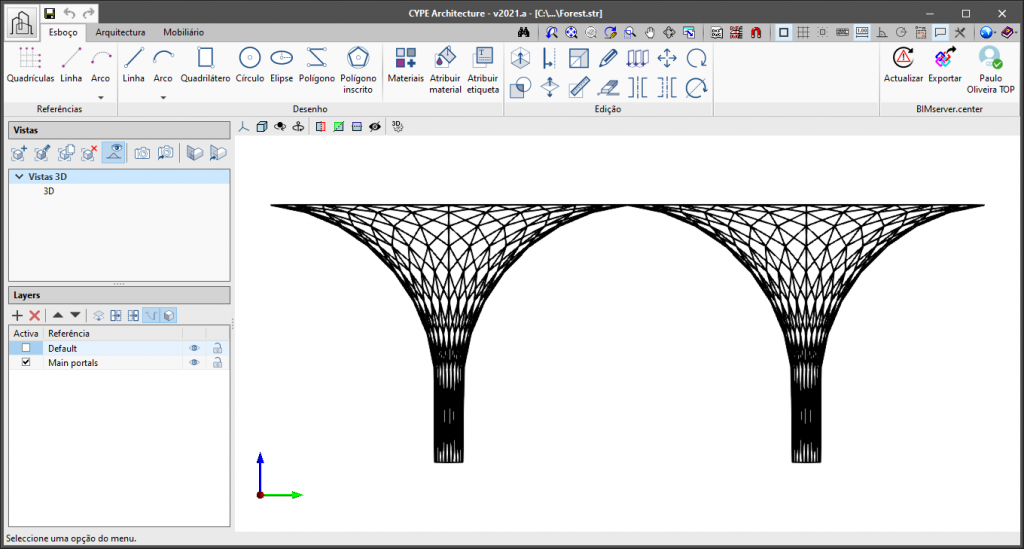Click the Exportar icon in BIMserver.center
The height and width of the screenshot is (549, 1024).
tap(944, 64)
